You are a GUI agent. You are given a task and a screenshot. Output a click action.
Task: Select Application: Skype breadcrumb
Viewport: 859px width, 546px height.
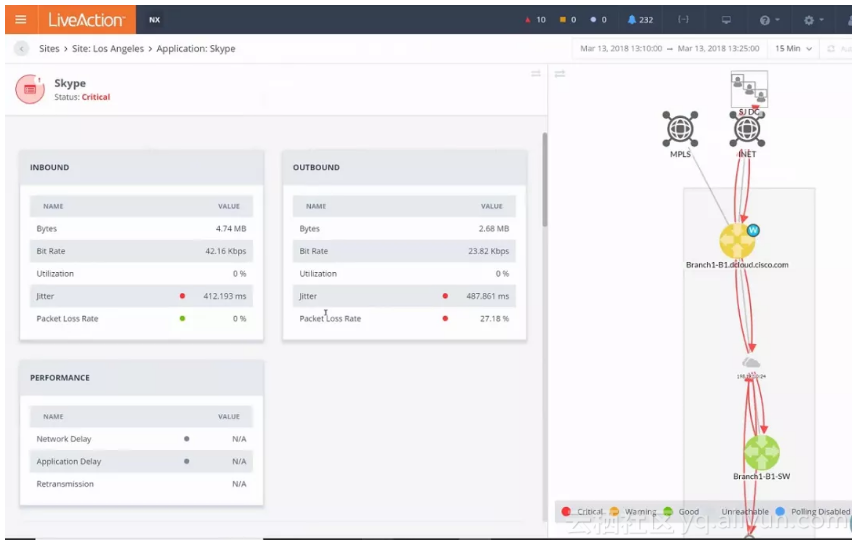pos(196,49)
